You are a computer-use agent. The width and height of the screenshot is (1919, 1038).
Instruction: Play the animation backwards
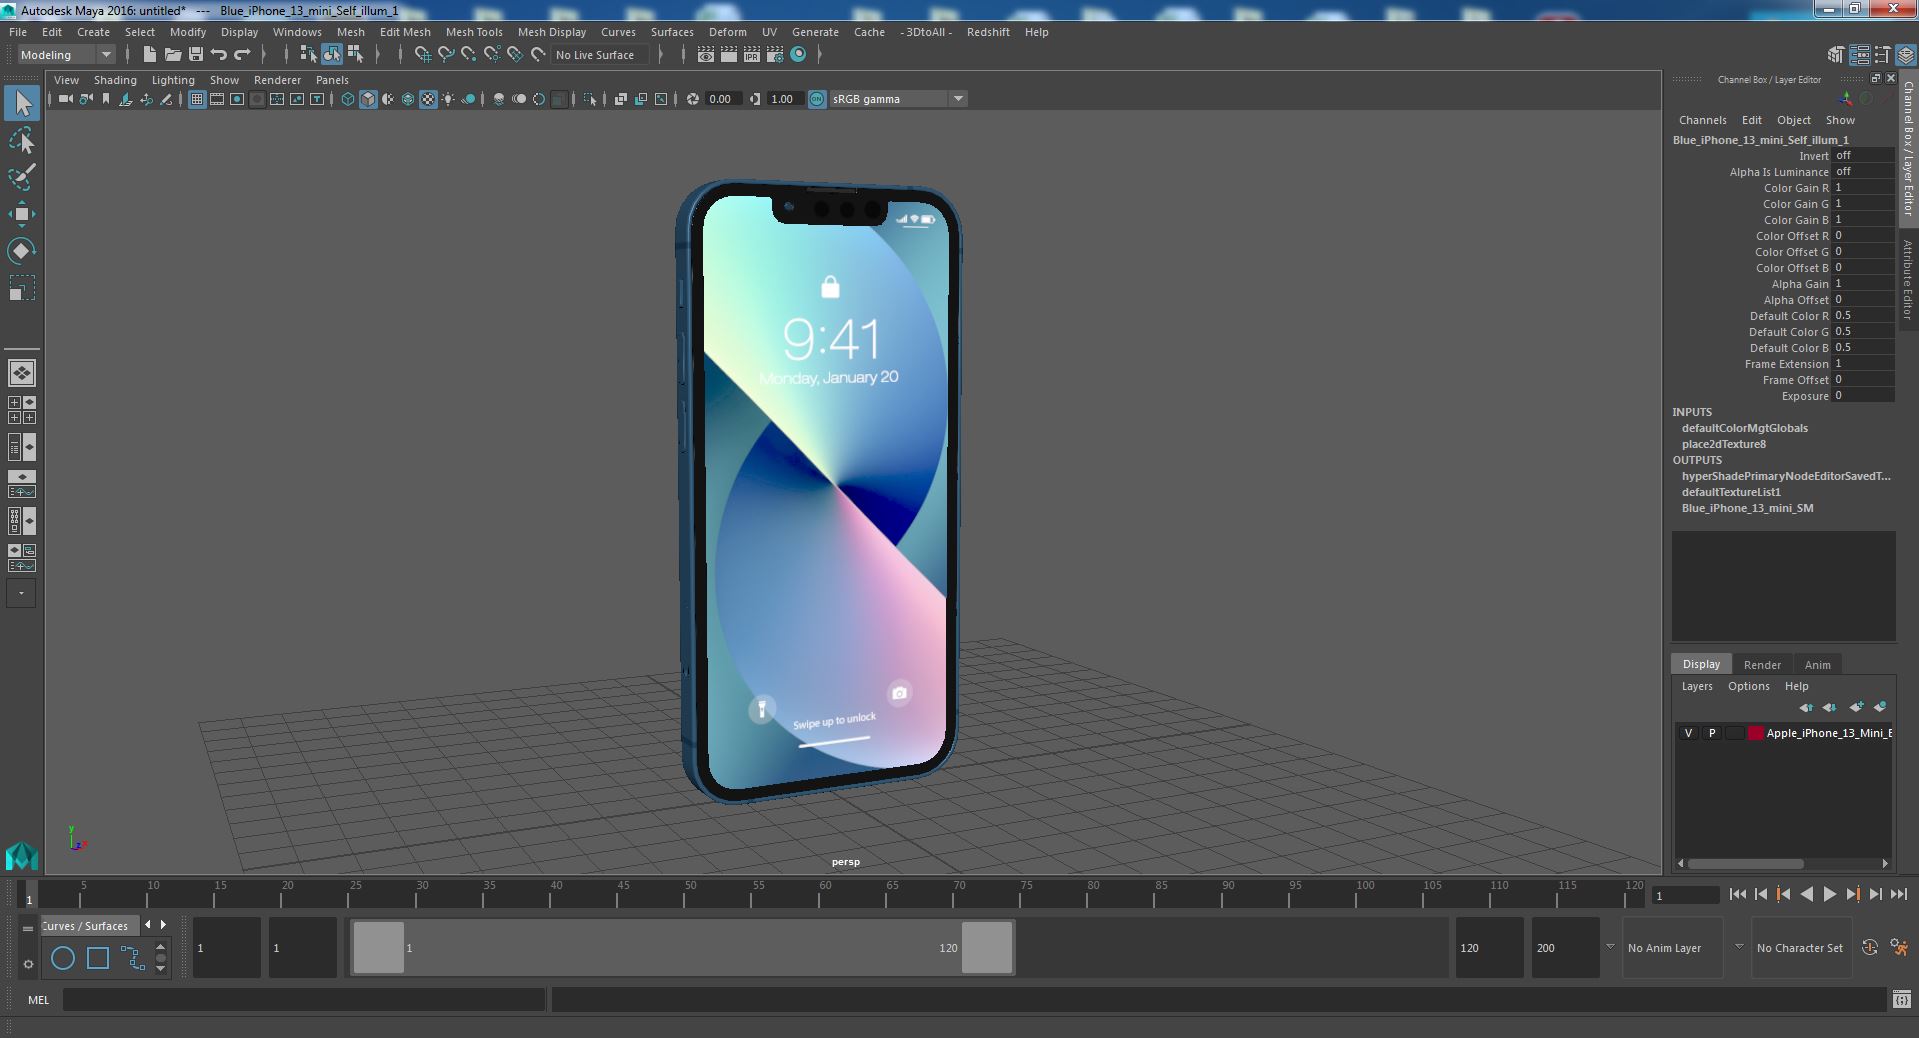(x=1806, y=895)
